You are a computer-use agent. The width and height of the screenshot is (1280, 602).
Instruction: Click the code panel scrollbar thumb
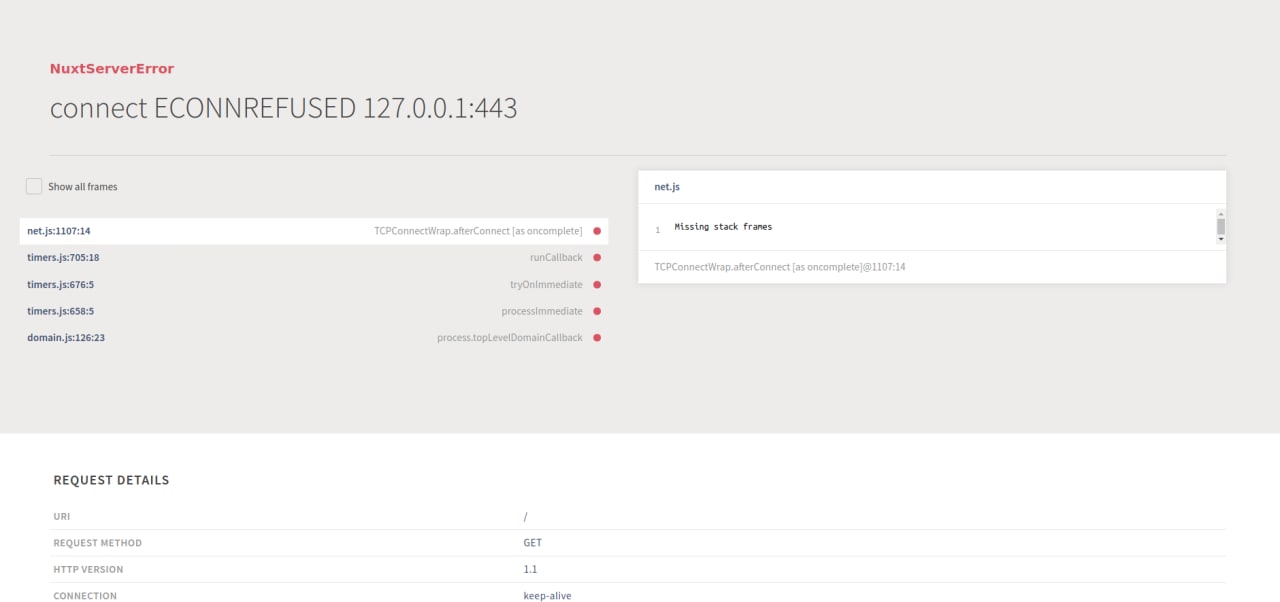1221,226
